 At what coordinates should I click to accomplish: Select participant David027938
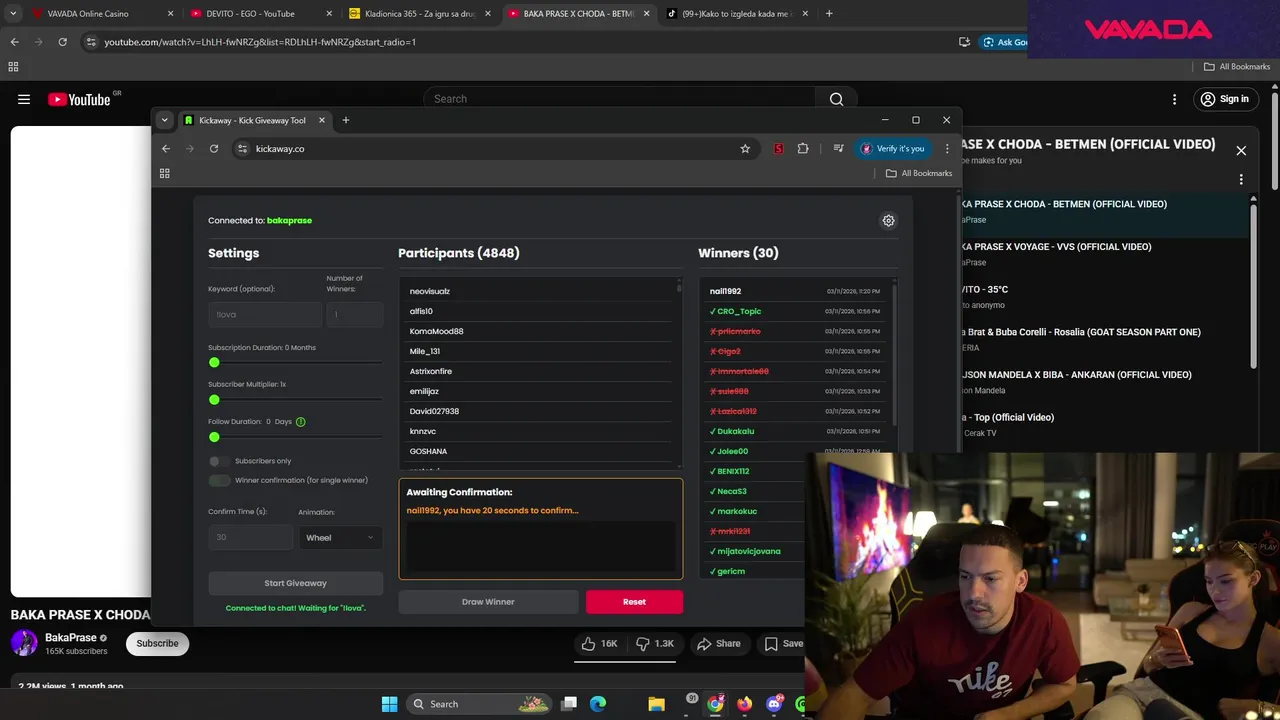pyautogui.click(x=434, y=411)
